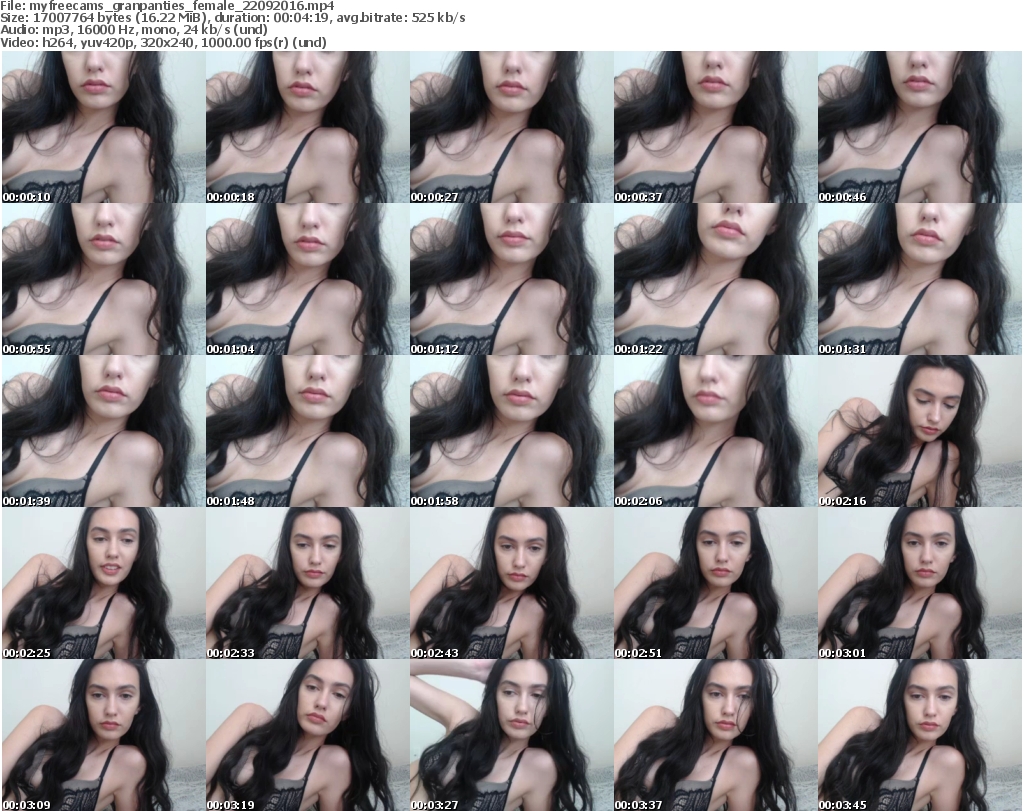Viewport: 1024px width, 811px height.
Task: Click the thumbnail stamped 00:00:10
Action: pyautogui.click(x=103, y=127)
